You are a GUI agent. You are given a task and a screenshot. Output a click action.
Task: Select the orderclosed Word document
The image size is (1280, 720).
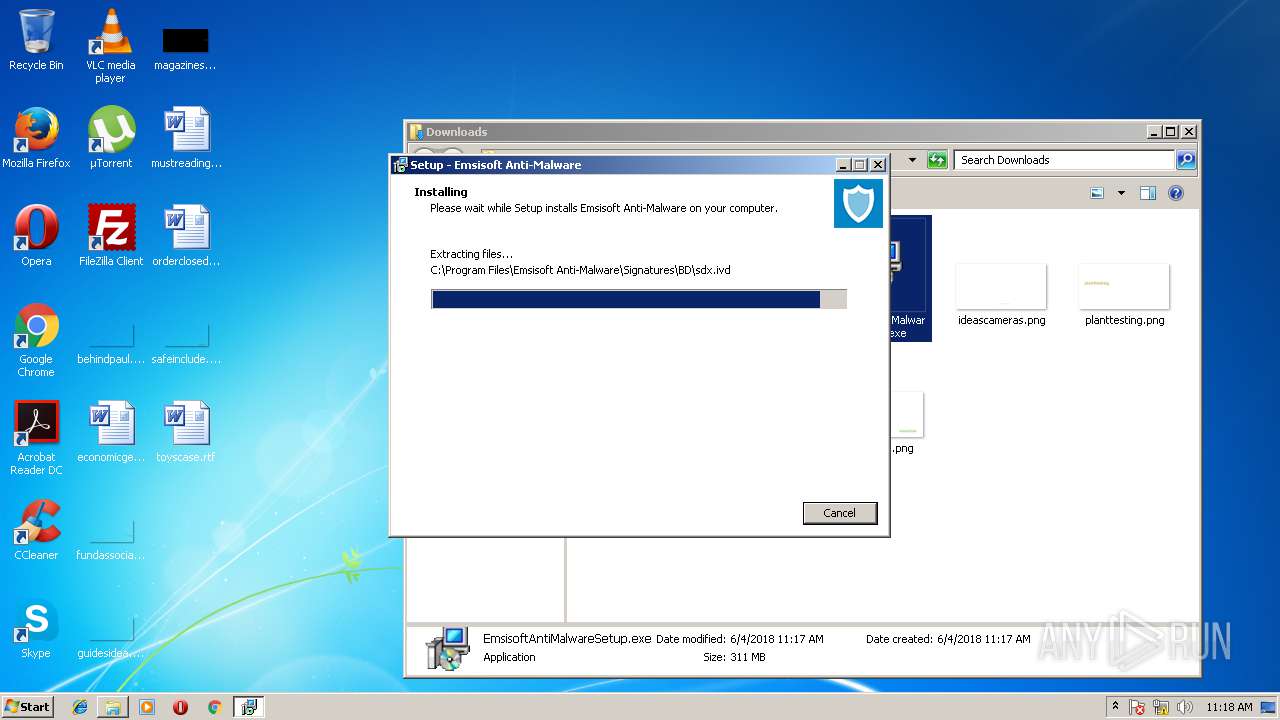click(186, 236)
